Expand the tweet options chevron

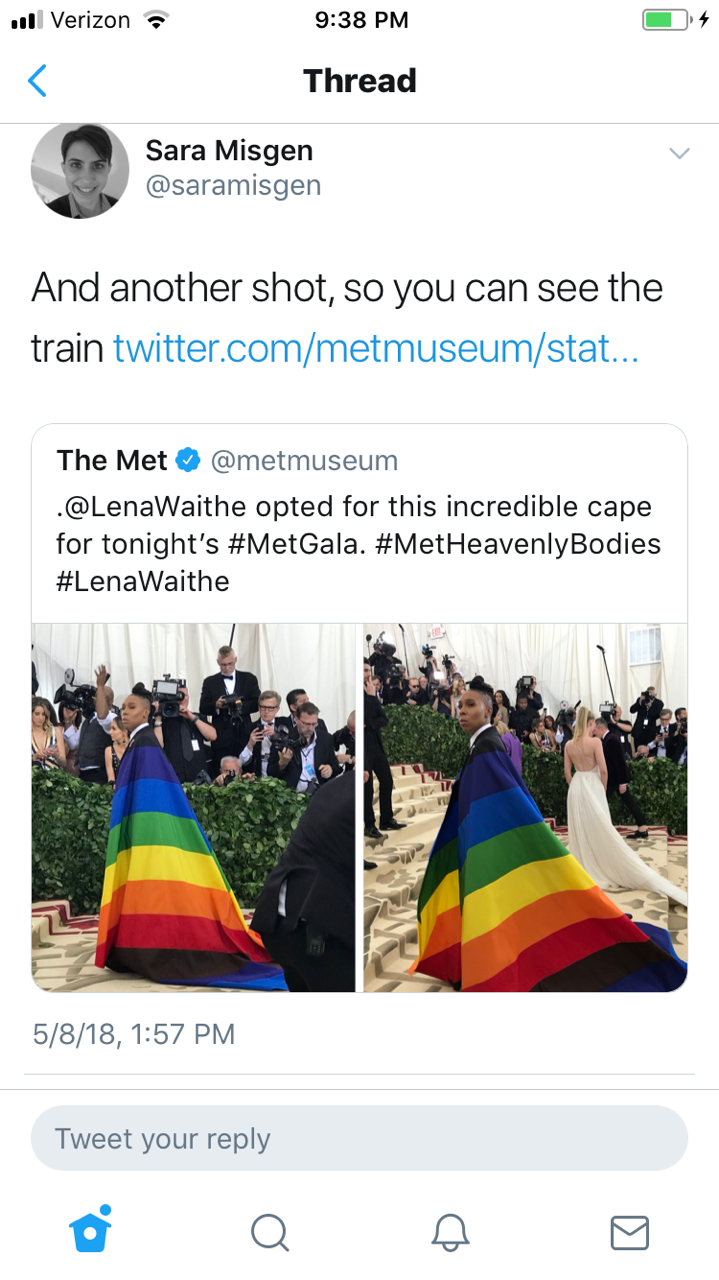tap(679, 154)
